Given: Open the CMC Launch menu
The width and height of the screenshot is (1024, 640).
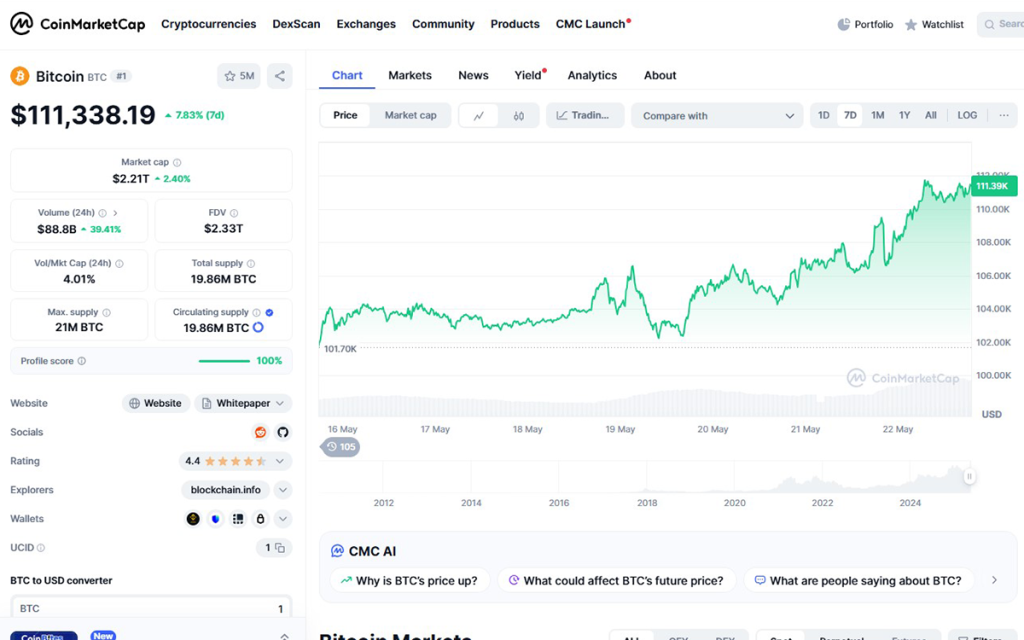Looking at the screenshot, I should (592, 24).
